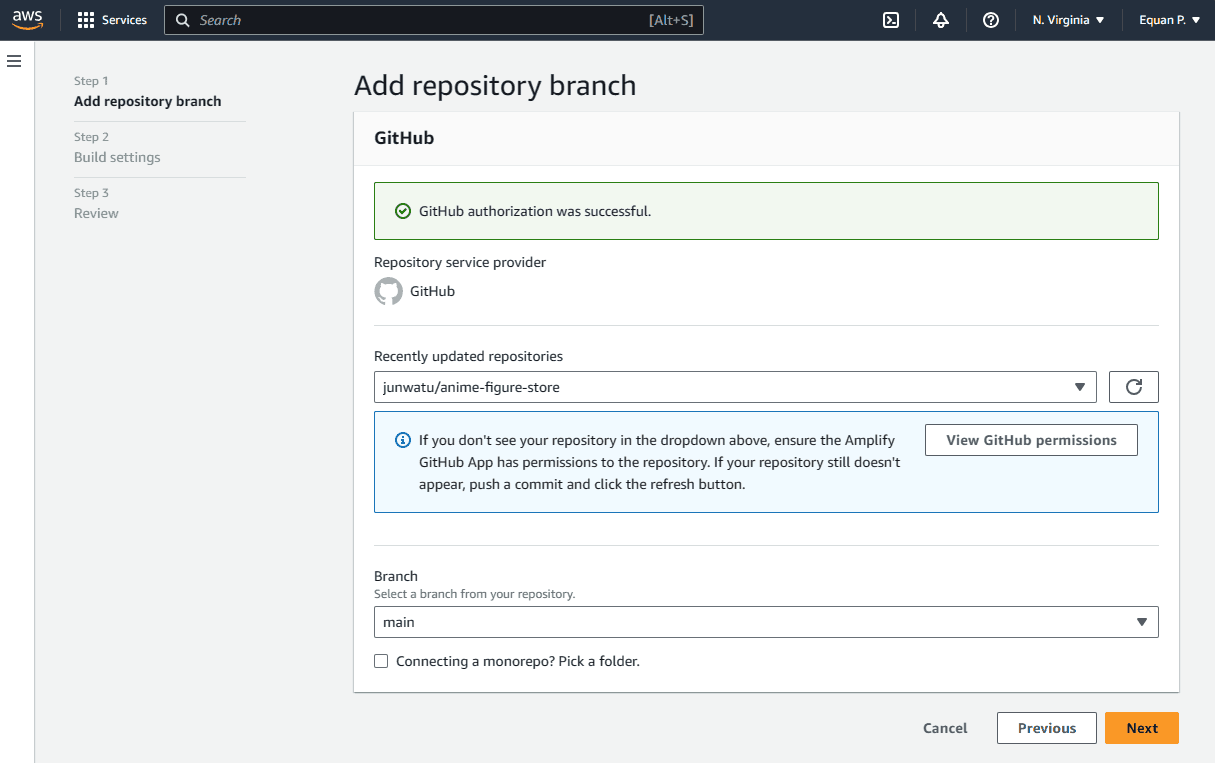Click the GitHub octocat logo
Screen dimensions: 1215x763
[388, 291]
